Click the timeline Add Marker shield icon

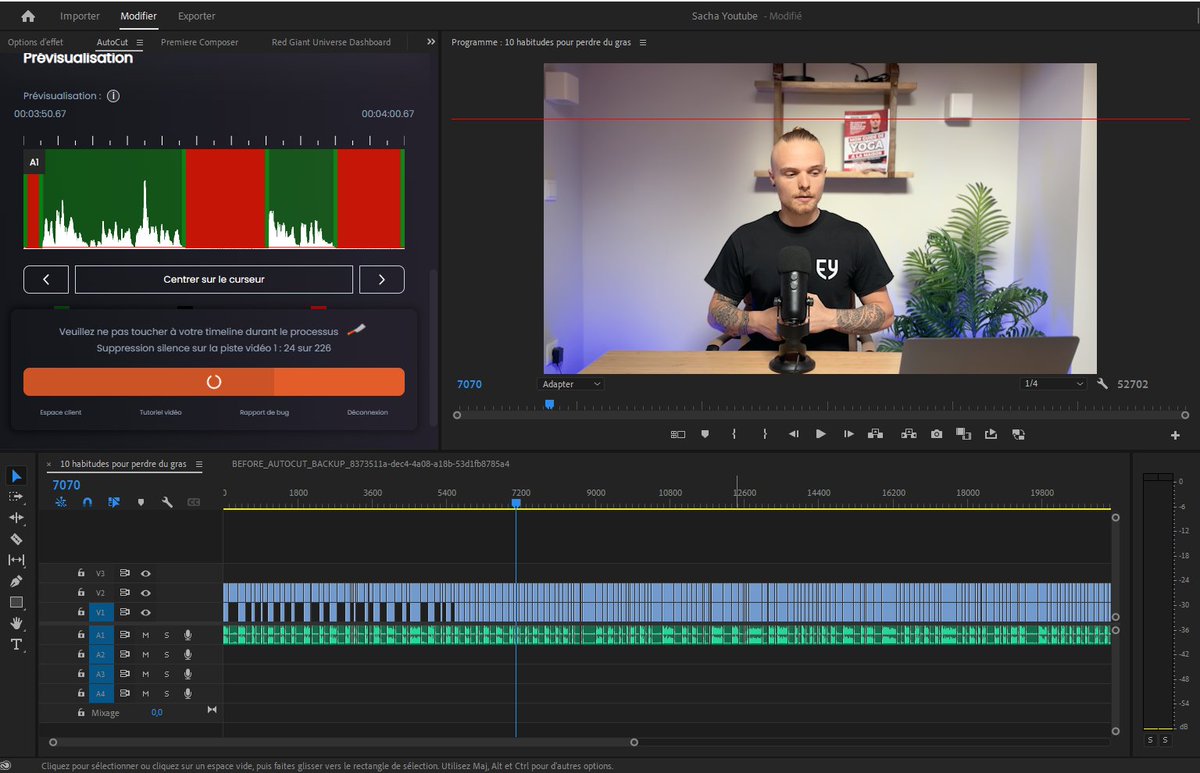point(140,502)
